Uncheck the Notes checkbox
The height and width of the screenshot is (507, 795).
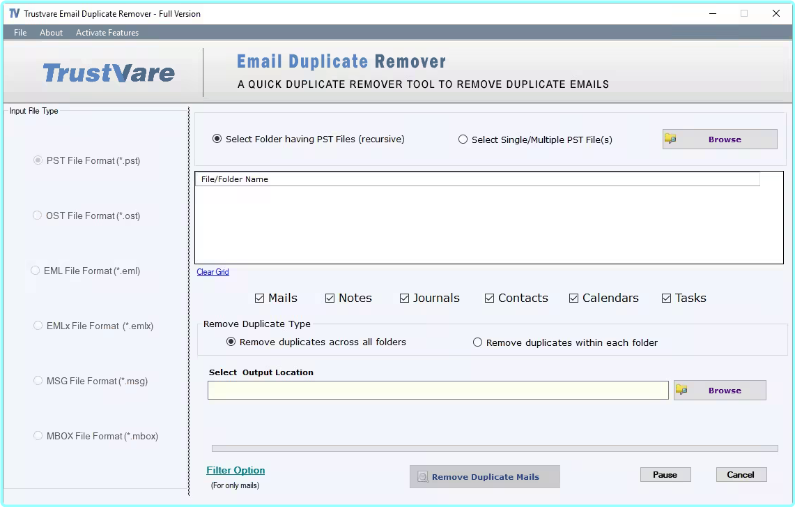click(x=330, y=298)
